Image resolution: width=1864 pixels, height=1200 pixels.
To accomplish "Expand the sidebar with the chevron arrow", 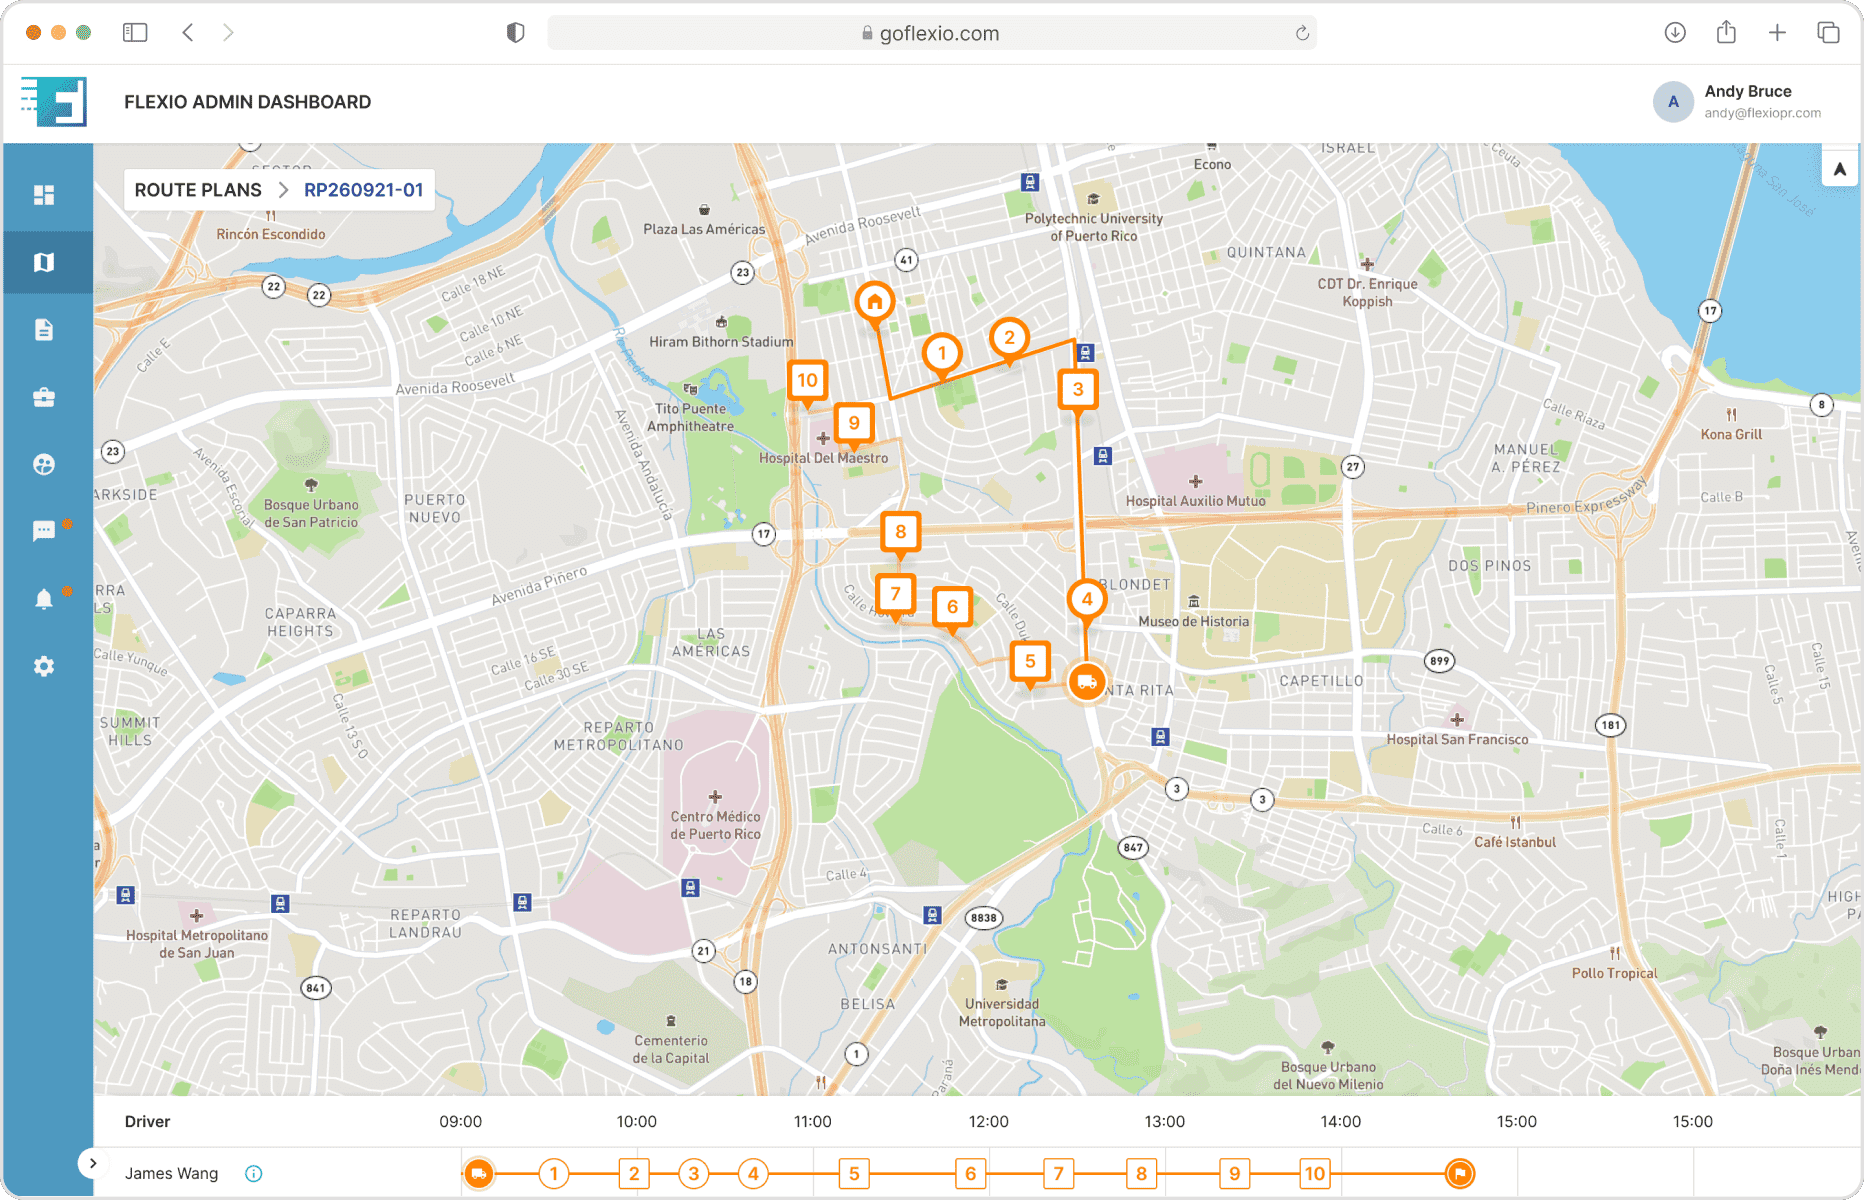I will [x=93, y=1163].
